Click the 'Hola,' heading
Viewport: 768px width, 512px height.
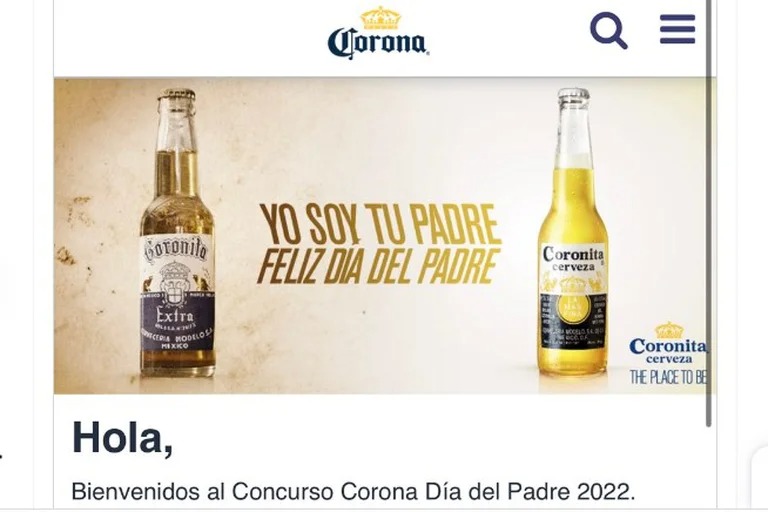pyautogui.click(x=122, y=438)
